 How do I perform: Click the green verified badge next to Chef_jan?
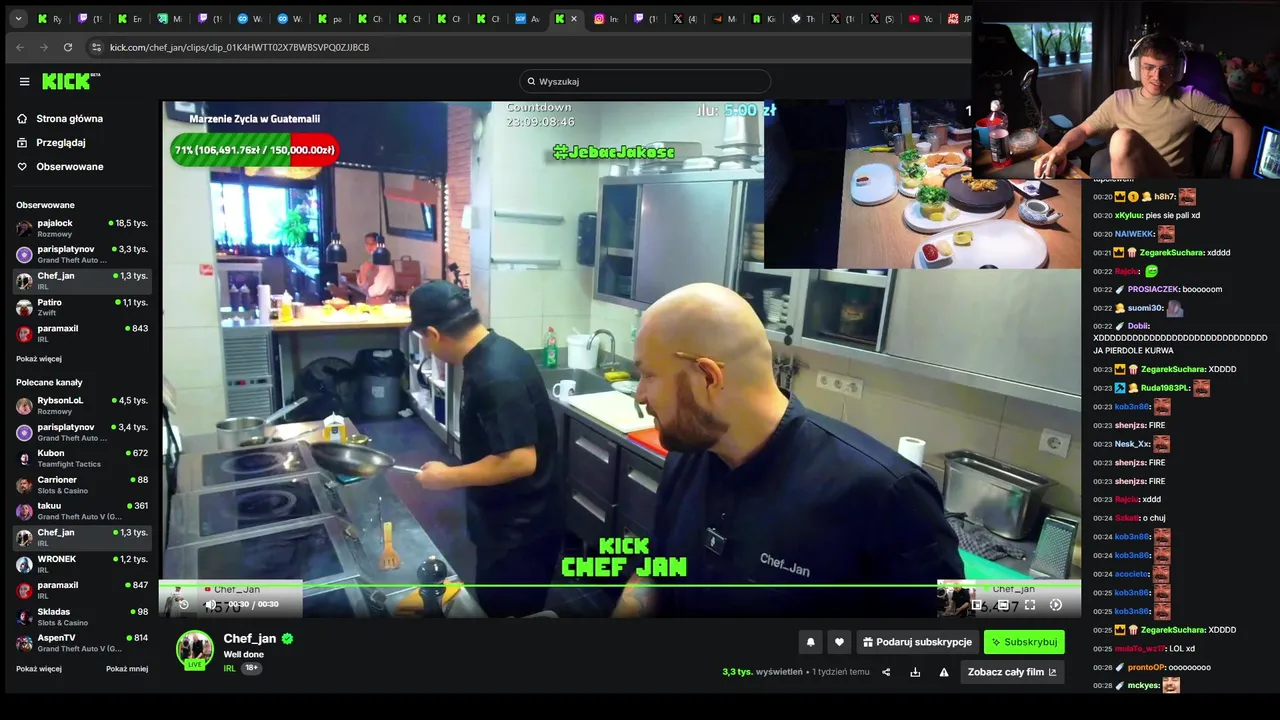287,638
